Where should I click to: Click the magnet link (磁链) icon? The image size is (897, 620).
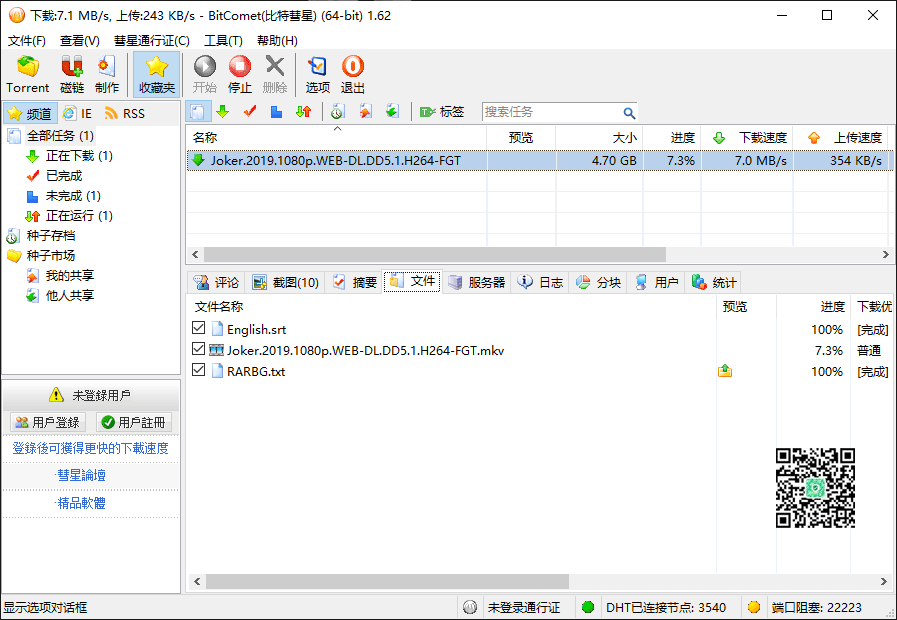tap(72, 75)
